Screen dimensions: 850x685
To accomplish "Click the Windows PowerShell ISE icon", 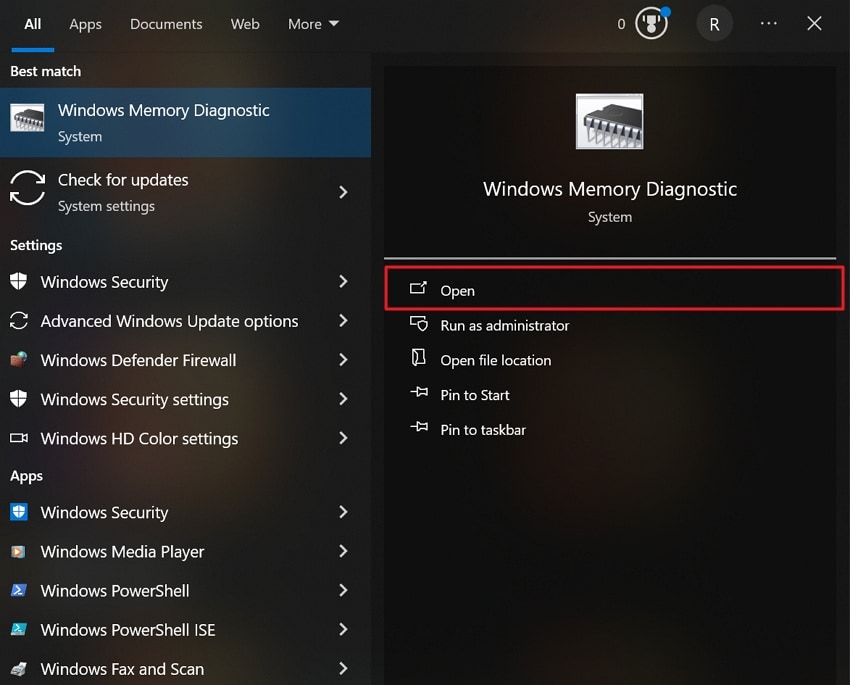I will tap(21, 630).
